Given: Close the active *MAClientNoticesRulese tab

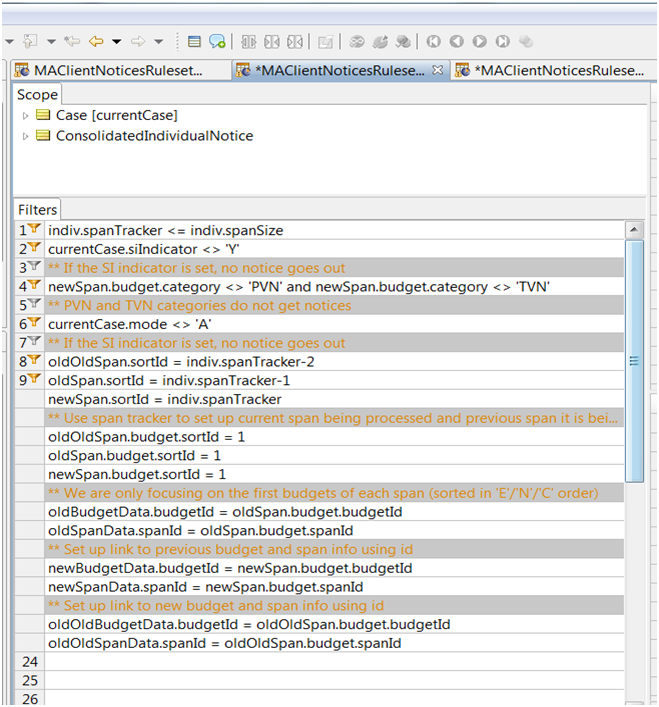Looking at the screenshot, I should pyautogui.click(x=437, y=70).
